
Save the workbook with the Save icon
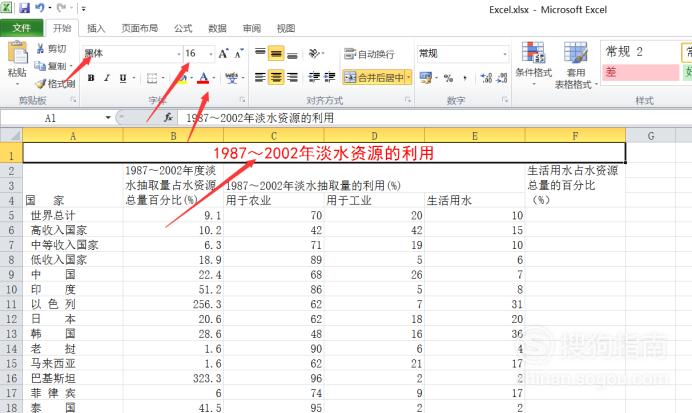point(24,8)
